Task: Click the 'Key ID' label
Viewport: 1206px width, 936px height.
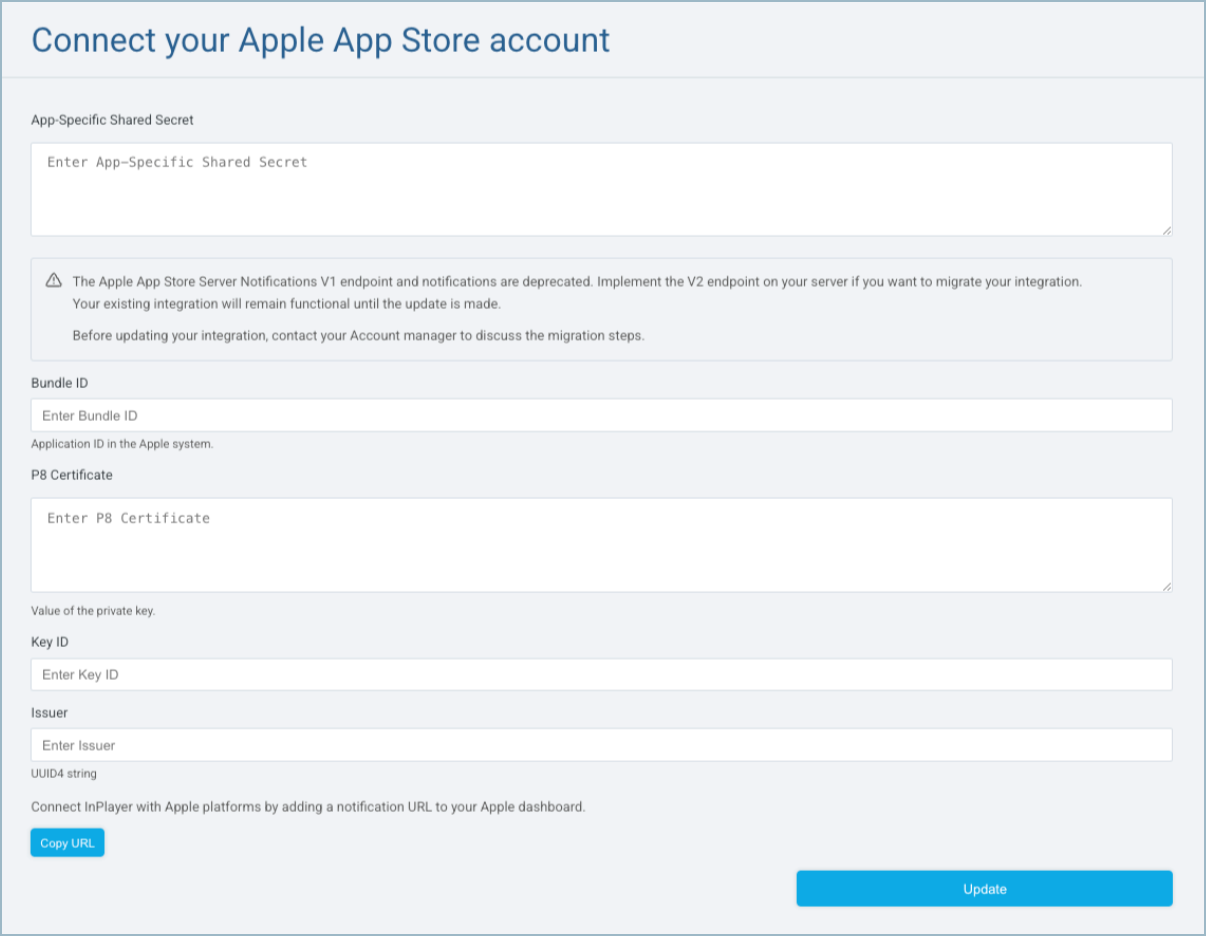Action: tap(50, 642)
